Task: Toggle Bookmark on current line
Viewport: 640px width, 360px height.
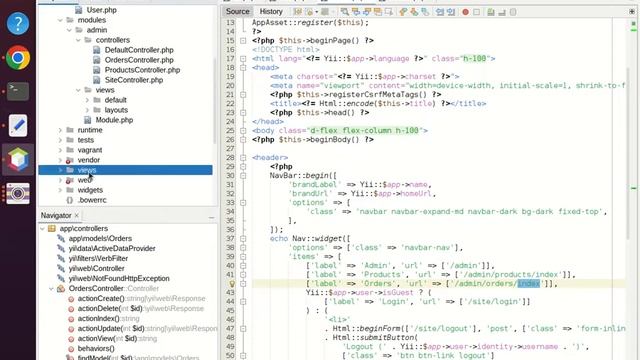Action: point(425,12)
